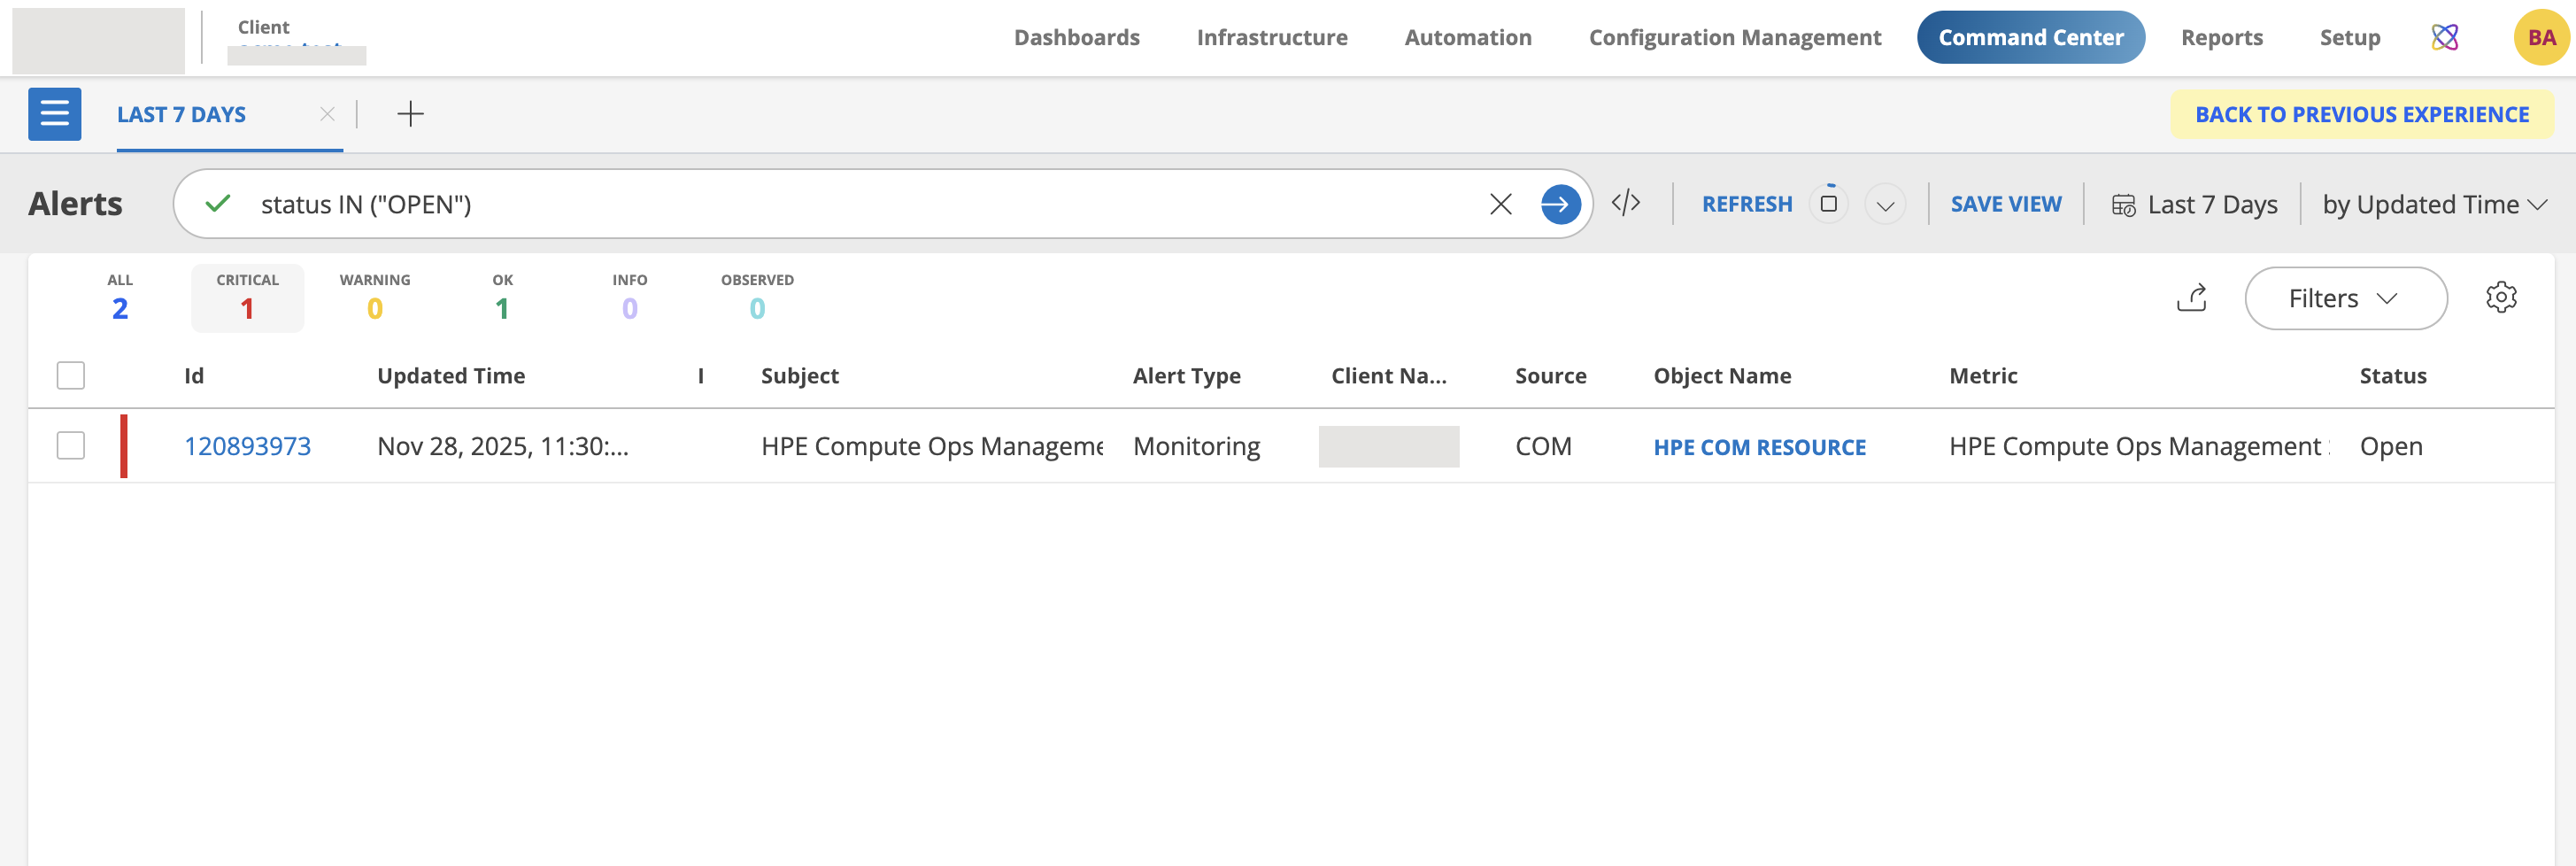Open the code query editor icon
The width and height of the screenshot is (2576, 866).
click(x=1625, y=203)
